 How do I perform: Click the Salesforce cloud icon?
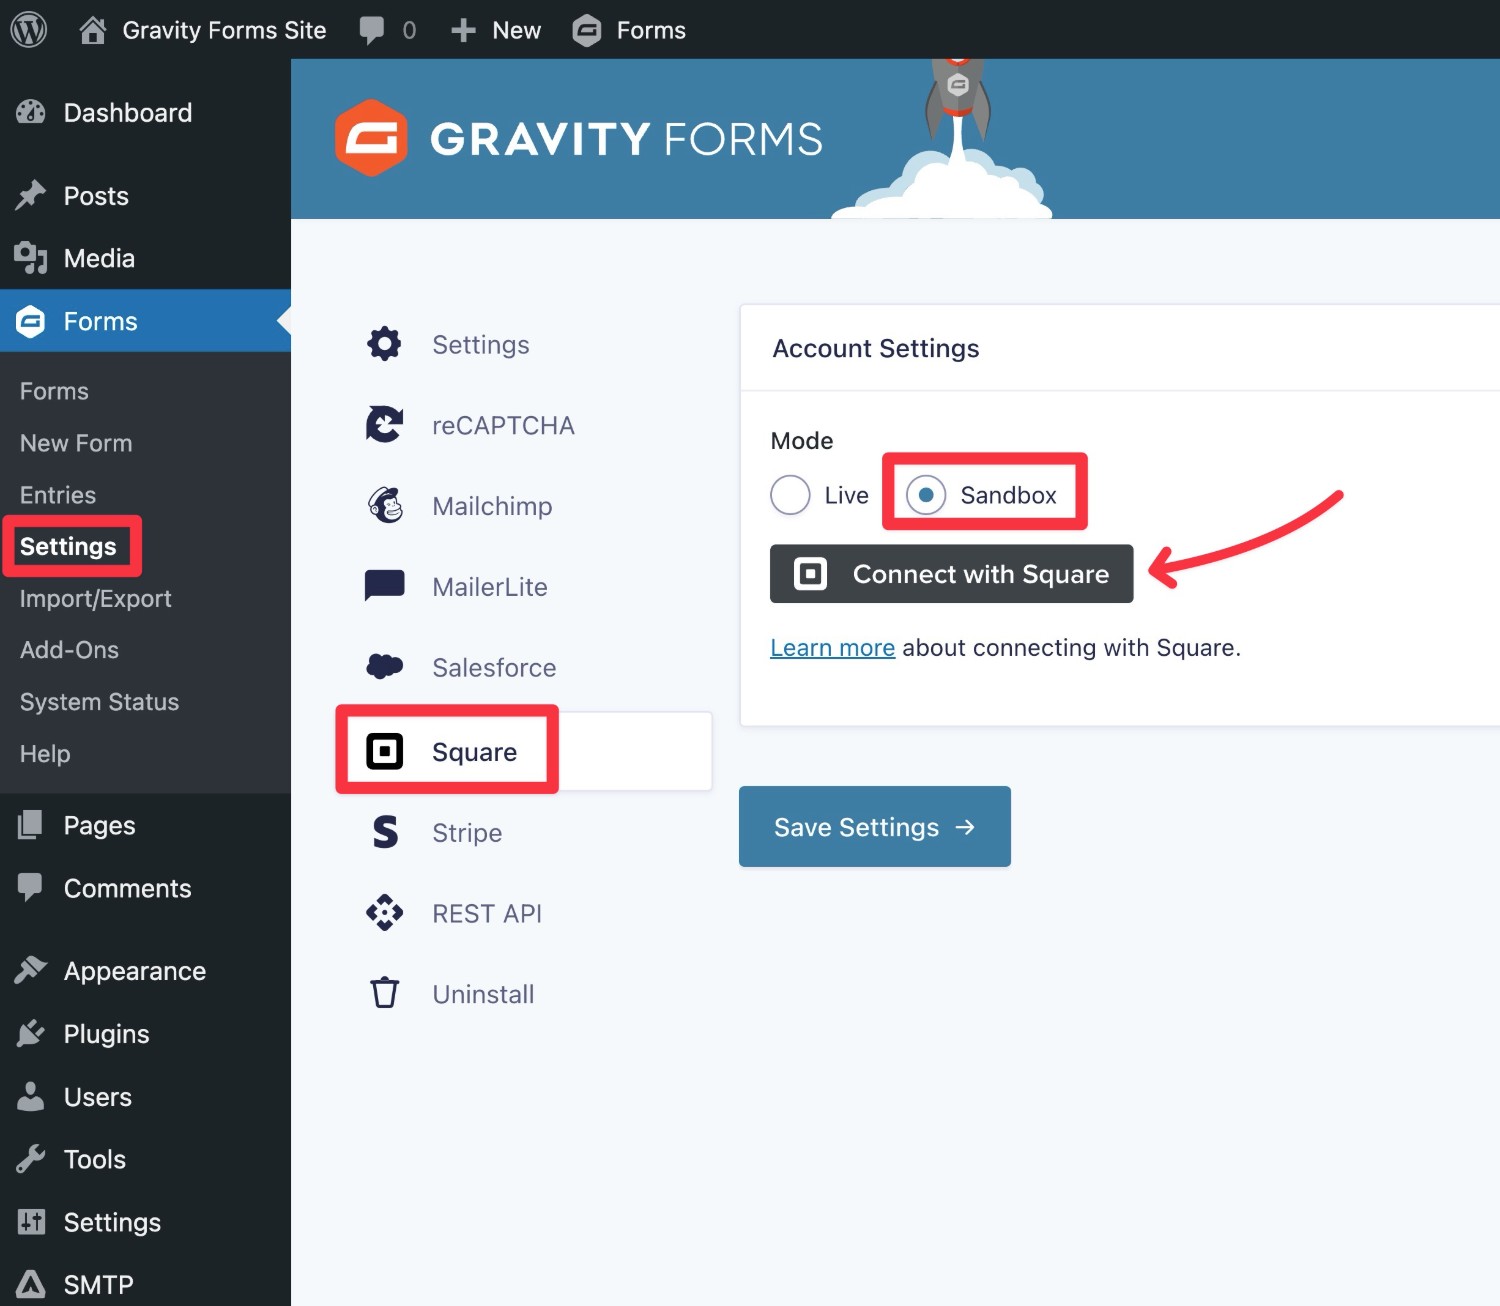tap(385, 666)
